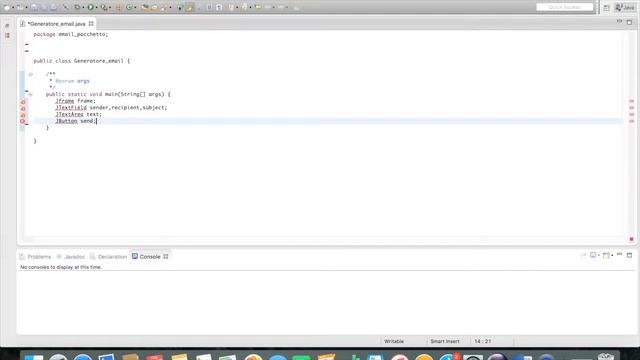The image size is (640, 360).
Task: Minimize the Console panel
Action: click(619, 254)
